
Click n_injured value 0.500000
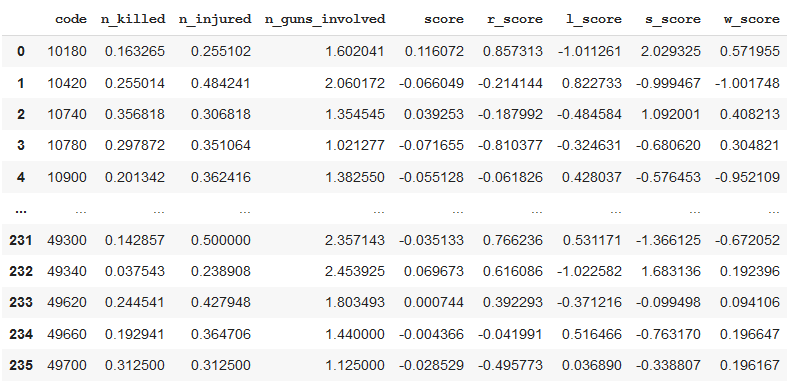(221, 240)
